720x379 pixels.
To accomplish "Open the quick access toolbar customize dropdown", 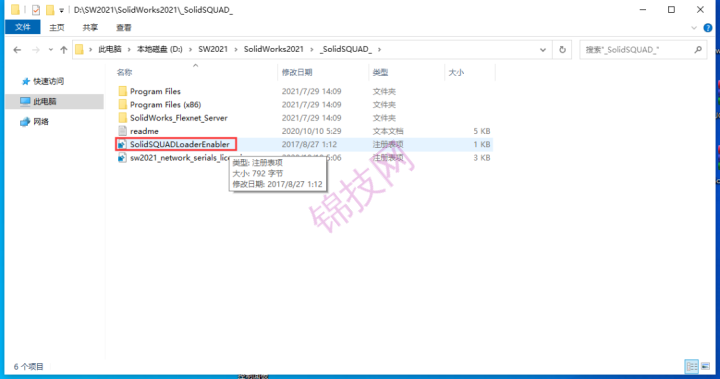I will tap(61, 10).
